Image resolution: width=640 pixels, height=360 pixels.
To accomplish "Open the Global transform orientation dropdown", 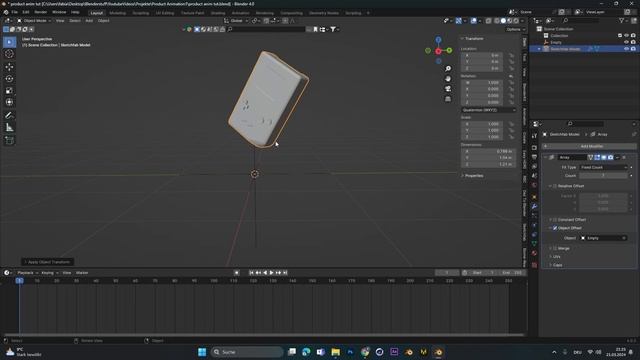I will (236, 20).
